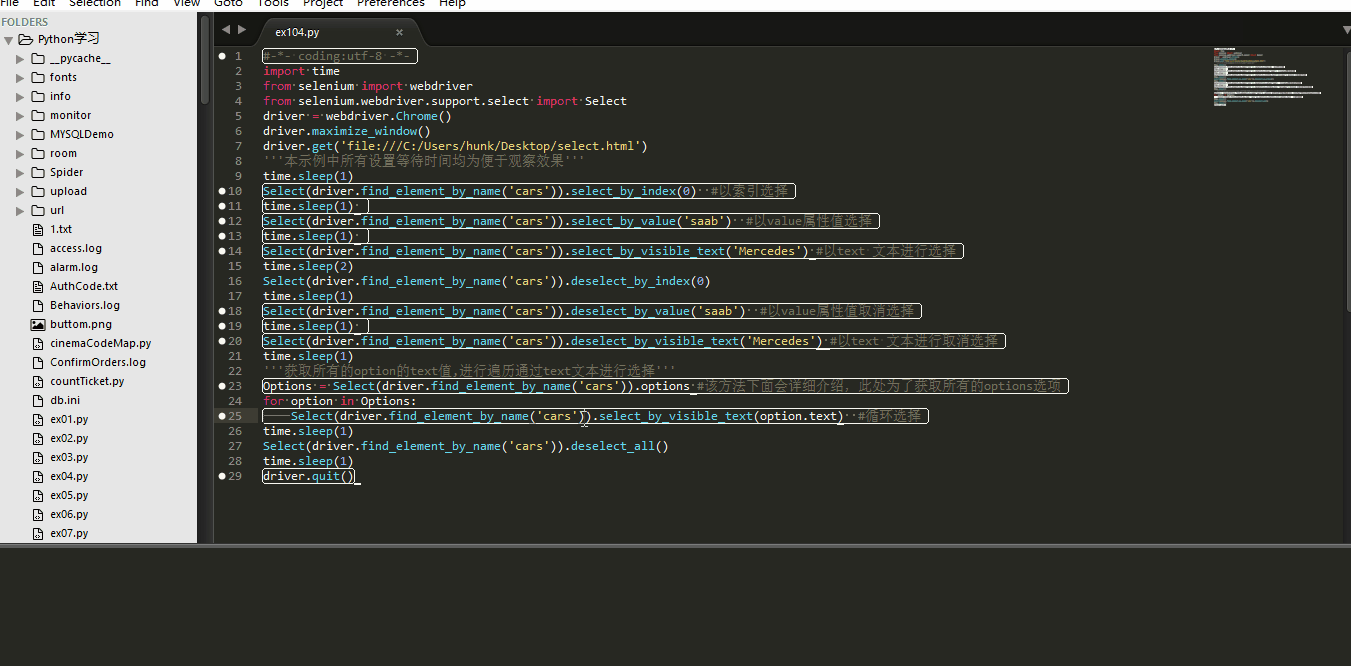Click the folder icon next to Spider
The height and width of the screenshot is (666, 1351).
pos(38,172)
